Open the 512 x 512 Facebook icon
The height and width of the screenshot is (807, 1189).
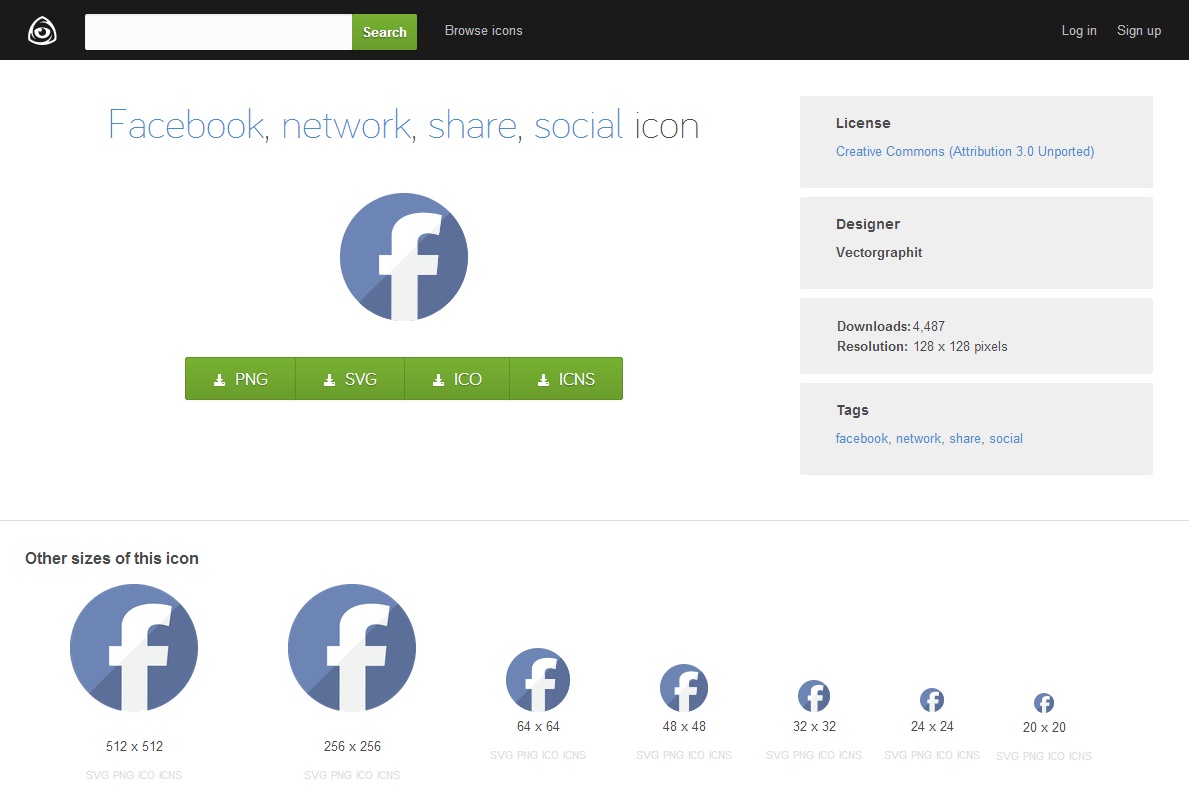[133, 648]
